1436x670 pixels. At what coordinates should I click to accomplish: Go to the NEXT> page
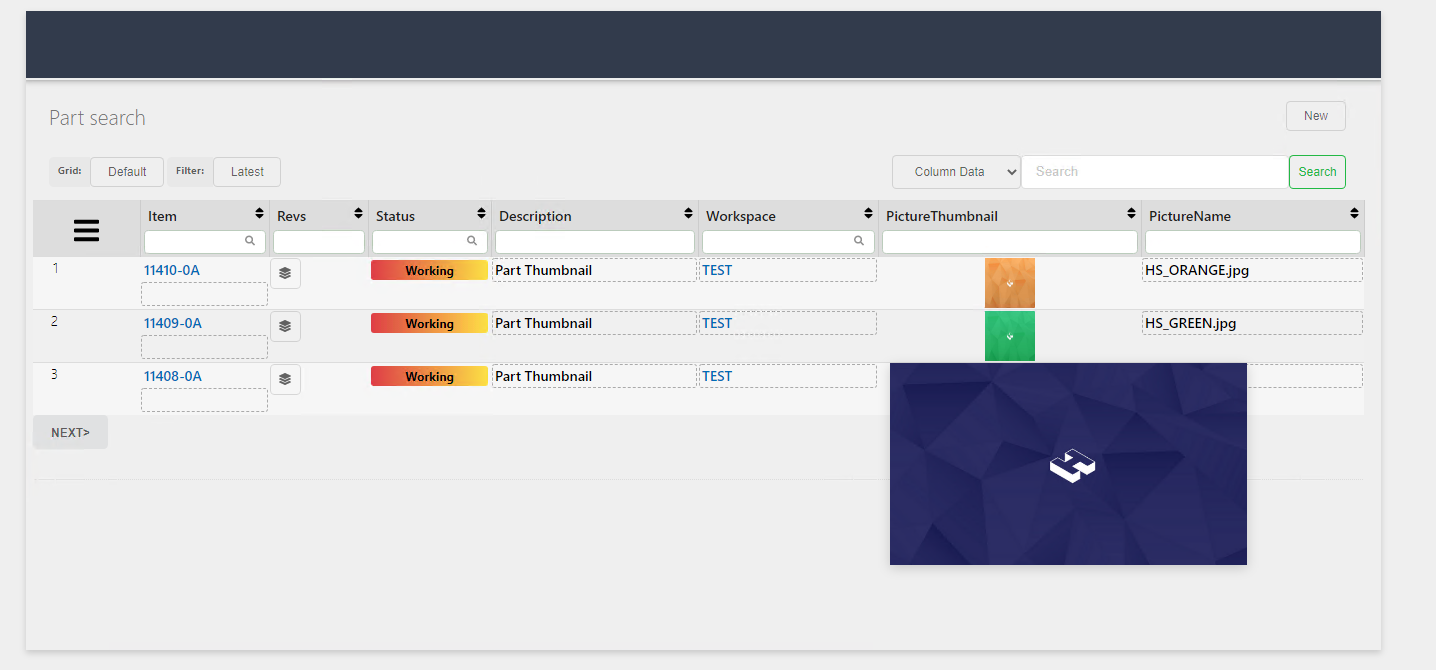(x=70, y=432)
